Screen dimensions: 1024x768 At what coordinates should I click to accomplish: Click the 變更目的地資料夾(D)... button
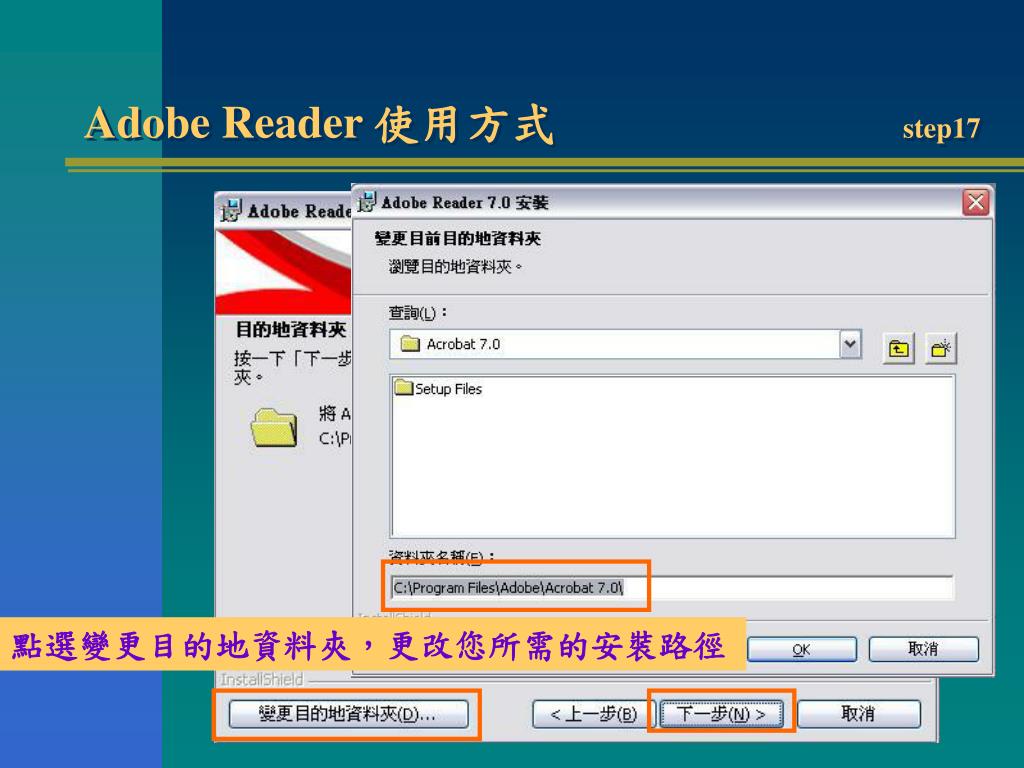(x=348, y=714)
